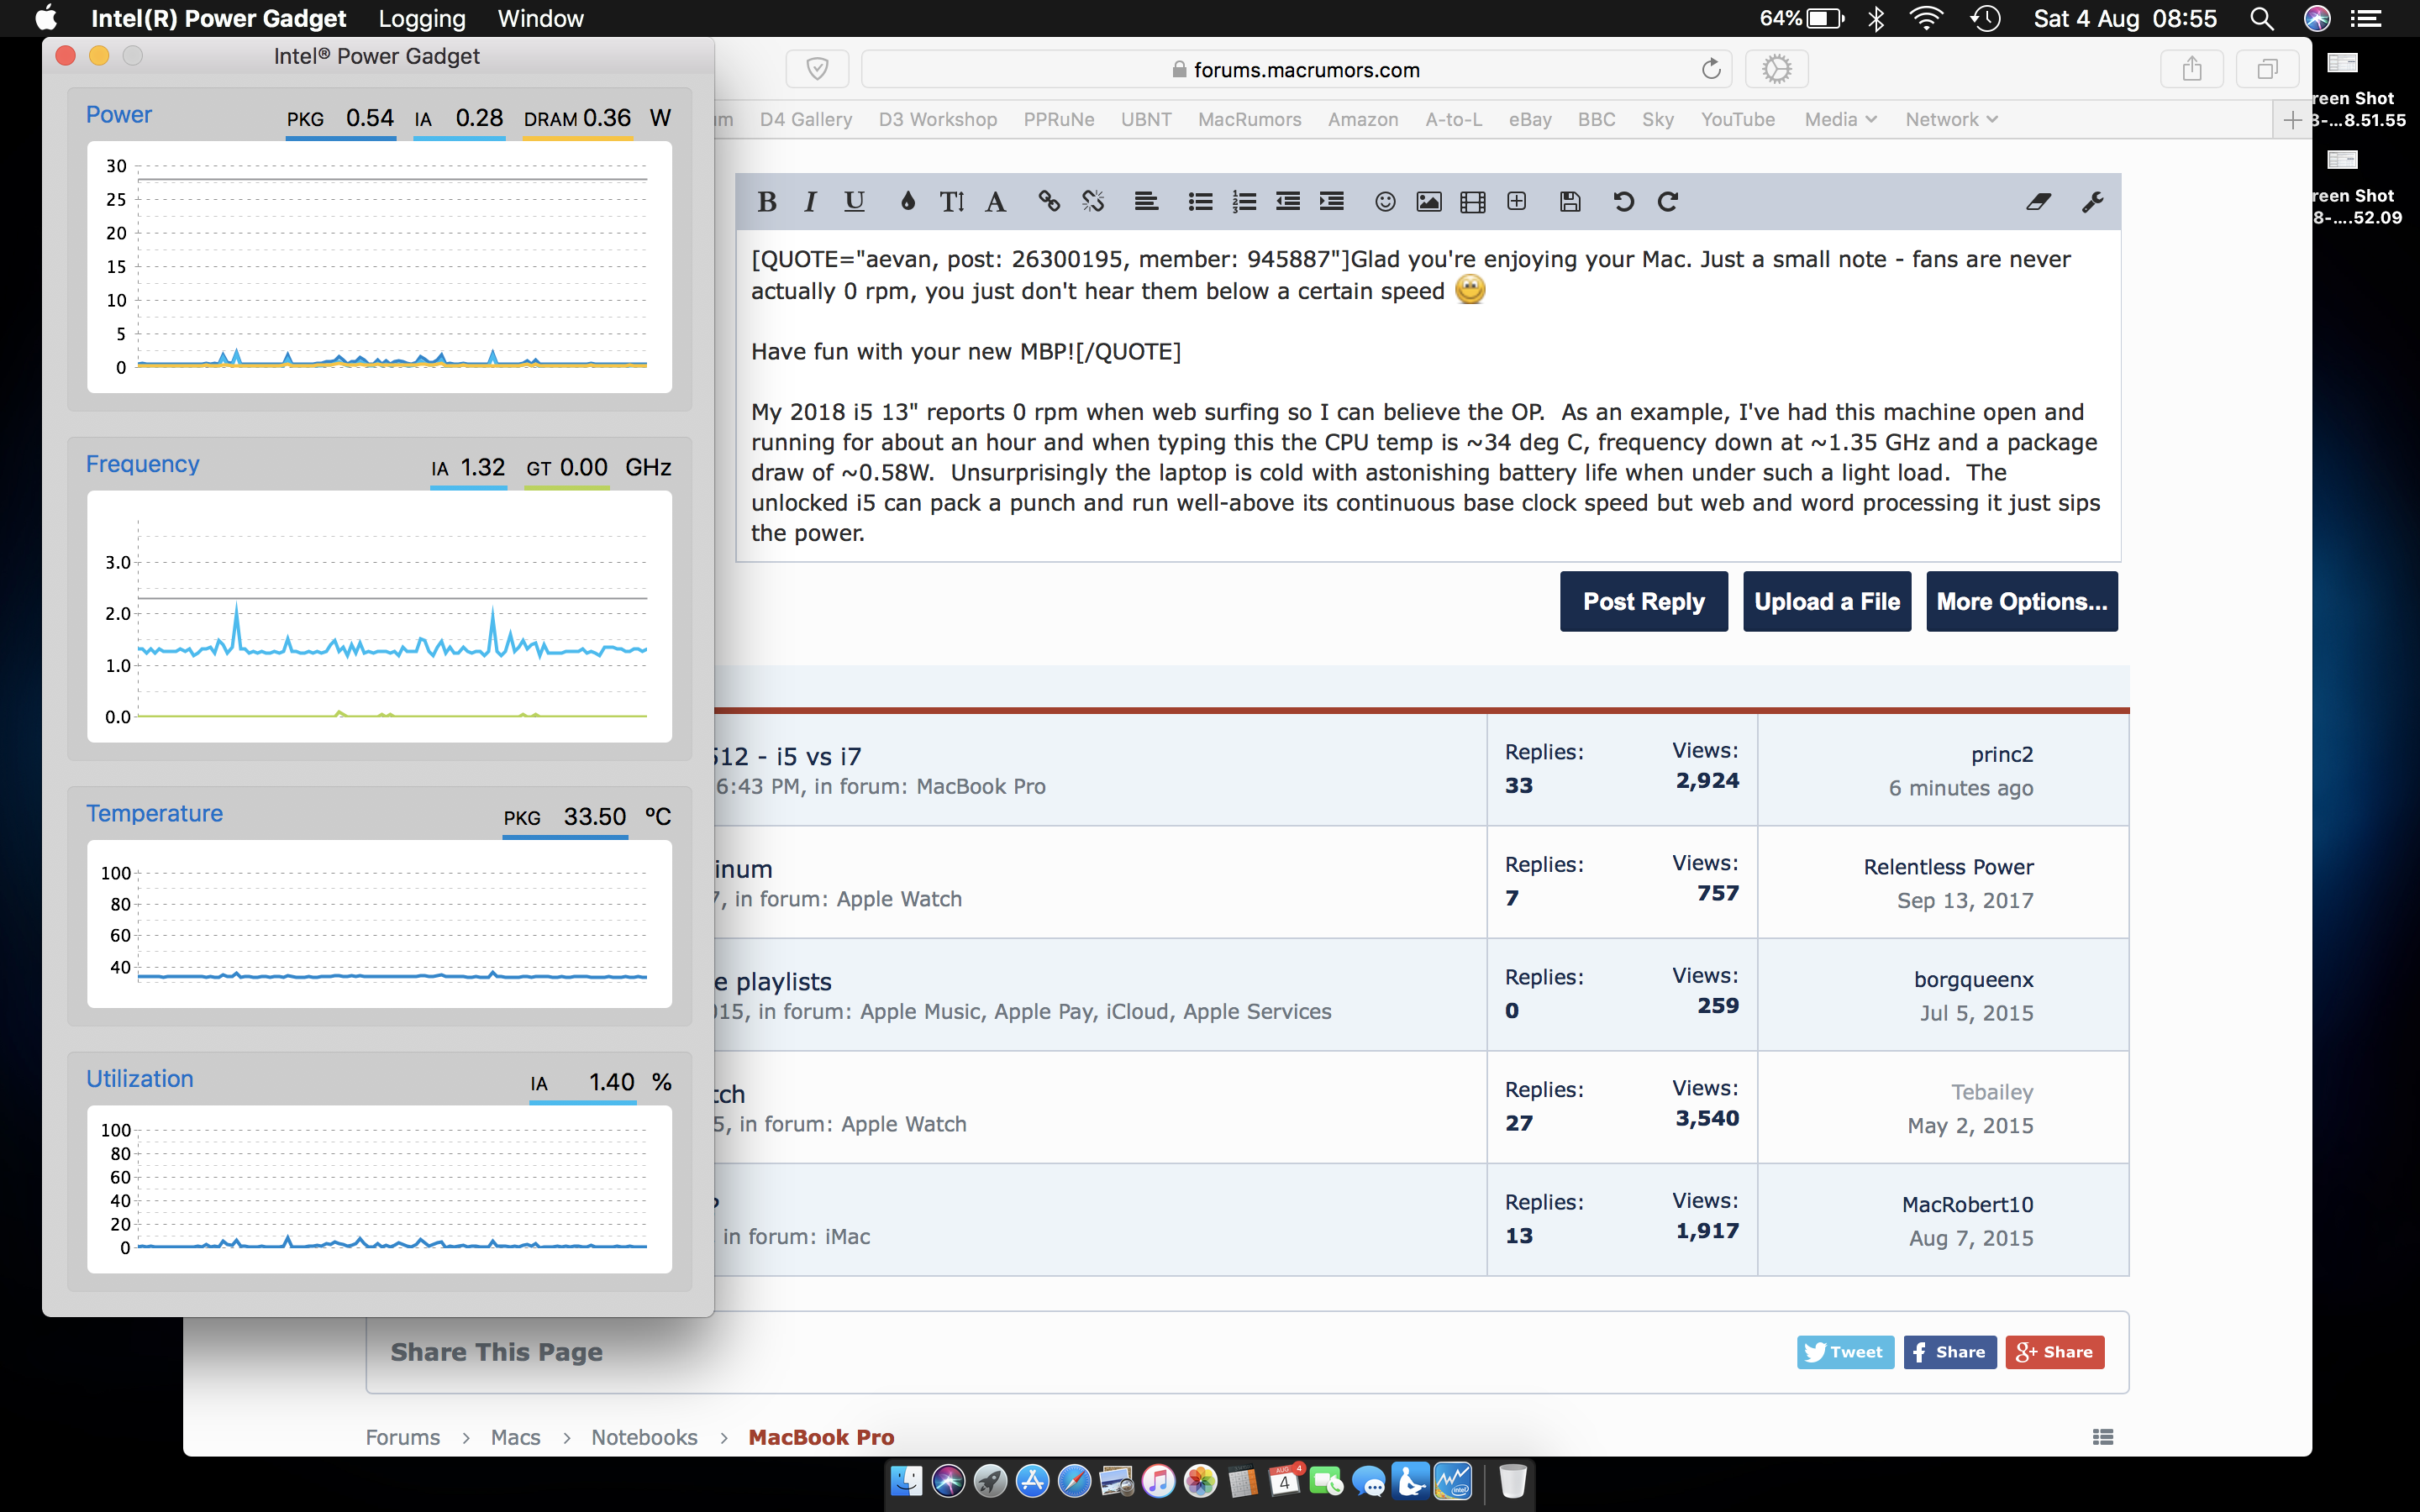Open the YouTube bookmark

[1738, 119]
